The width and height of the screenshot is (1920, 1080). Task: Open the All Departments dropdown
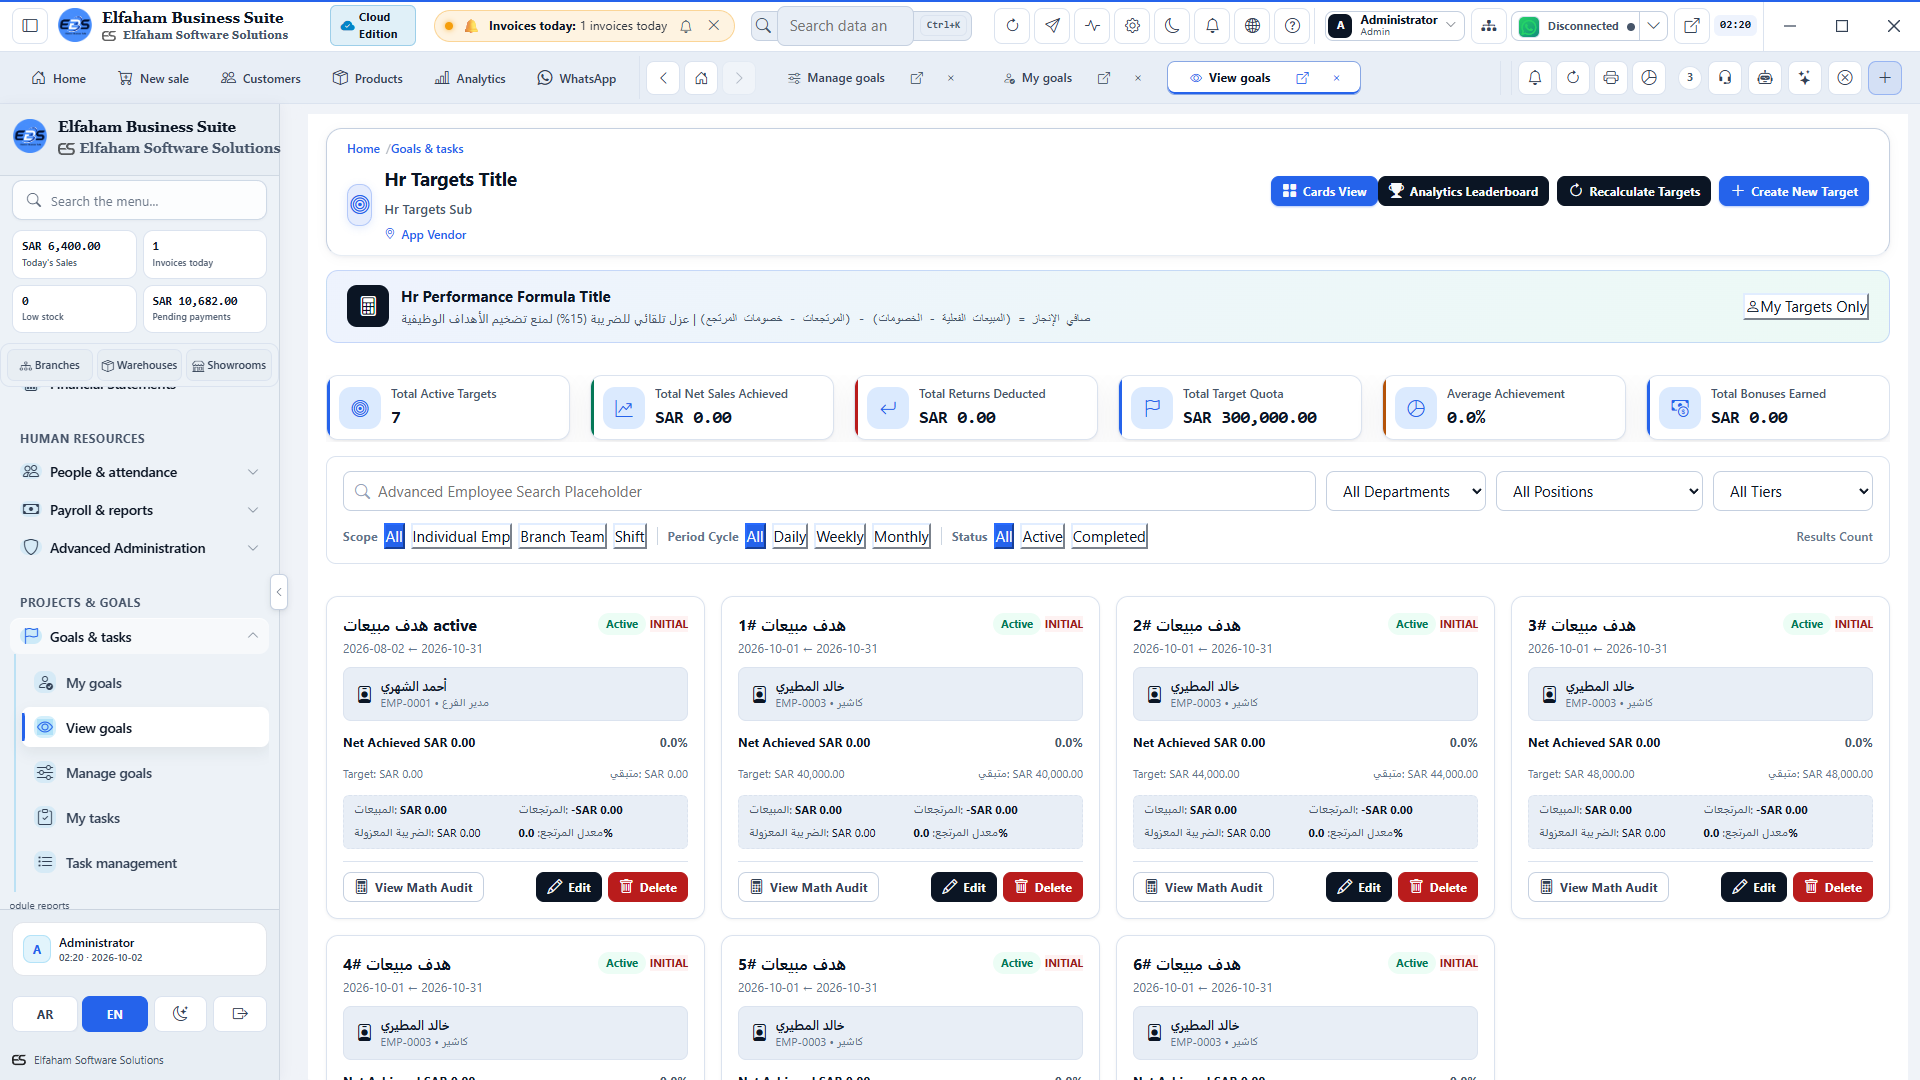pos(1405,492)
